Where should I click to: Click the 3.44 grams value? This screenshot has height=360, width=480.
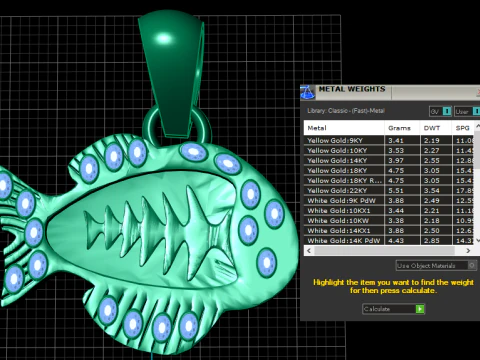coord(396,211)
